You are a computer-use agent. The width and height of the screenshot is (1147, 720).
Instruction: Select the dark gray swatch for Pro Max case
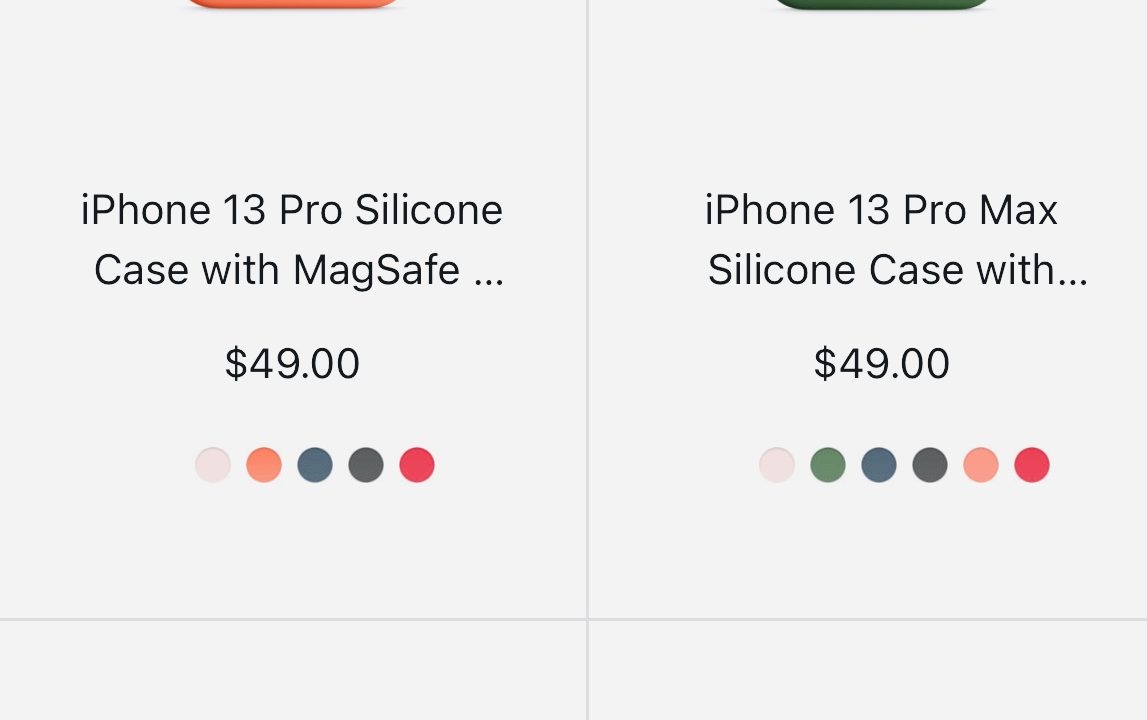coord(930,465)
